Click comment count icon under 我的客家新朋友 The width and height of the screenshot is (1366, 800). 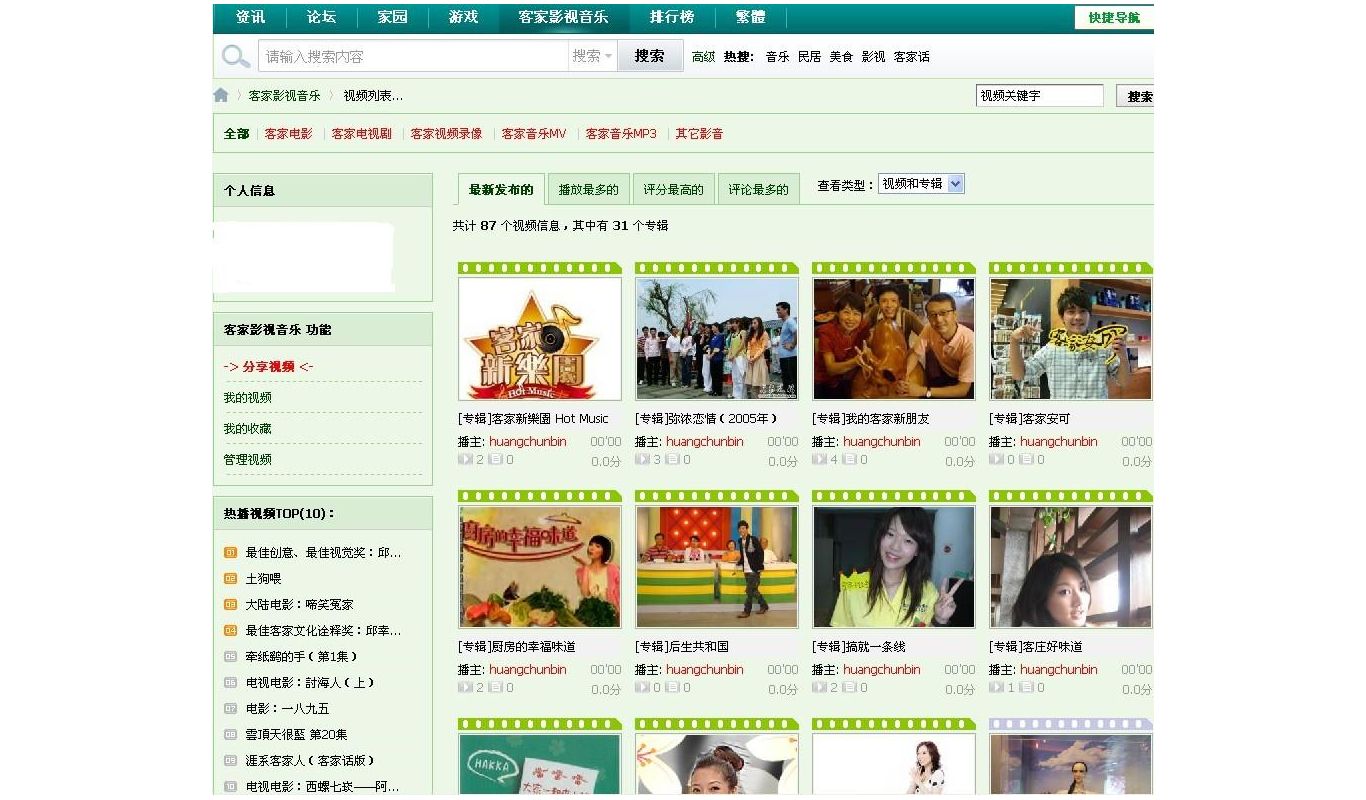tap(849, 459)
